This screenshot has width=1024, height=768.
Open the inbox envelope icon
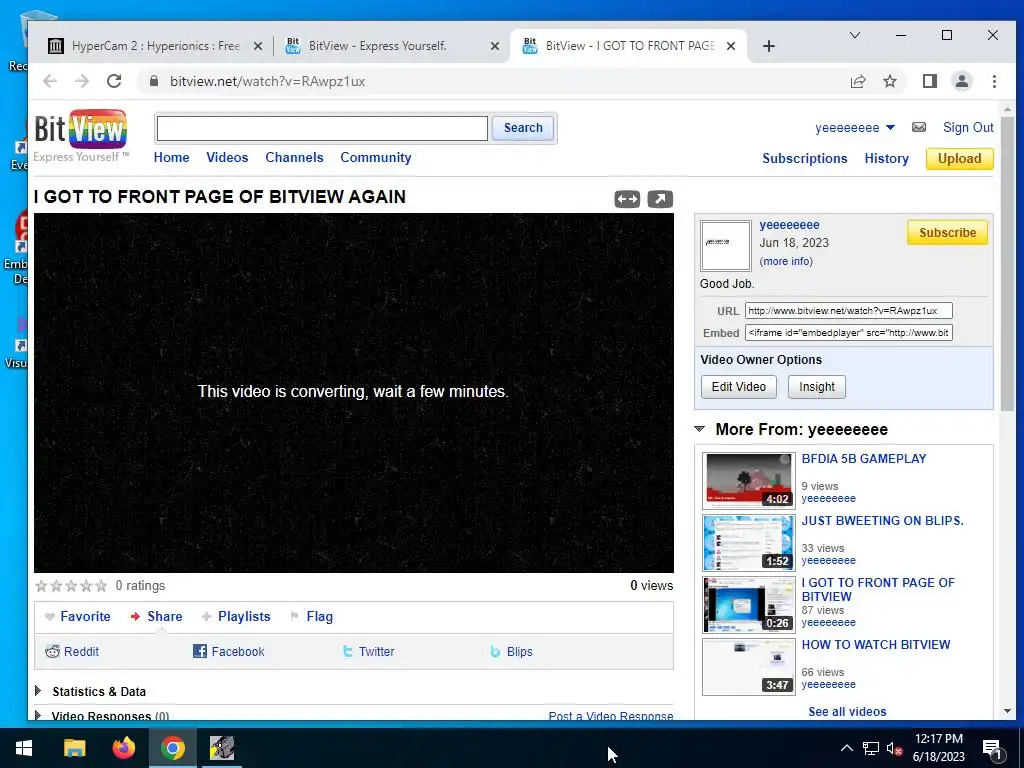pos(919,127)
